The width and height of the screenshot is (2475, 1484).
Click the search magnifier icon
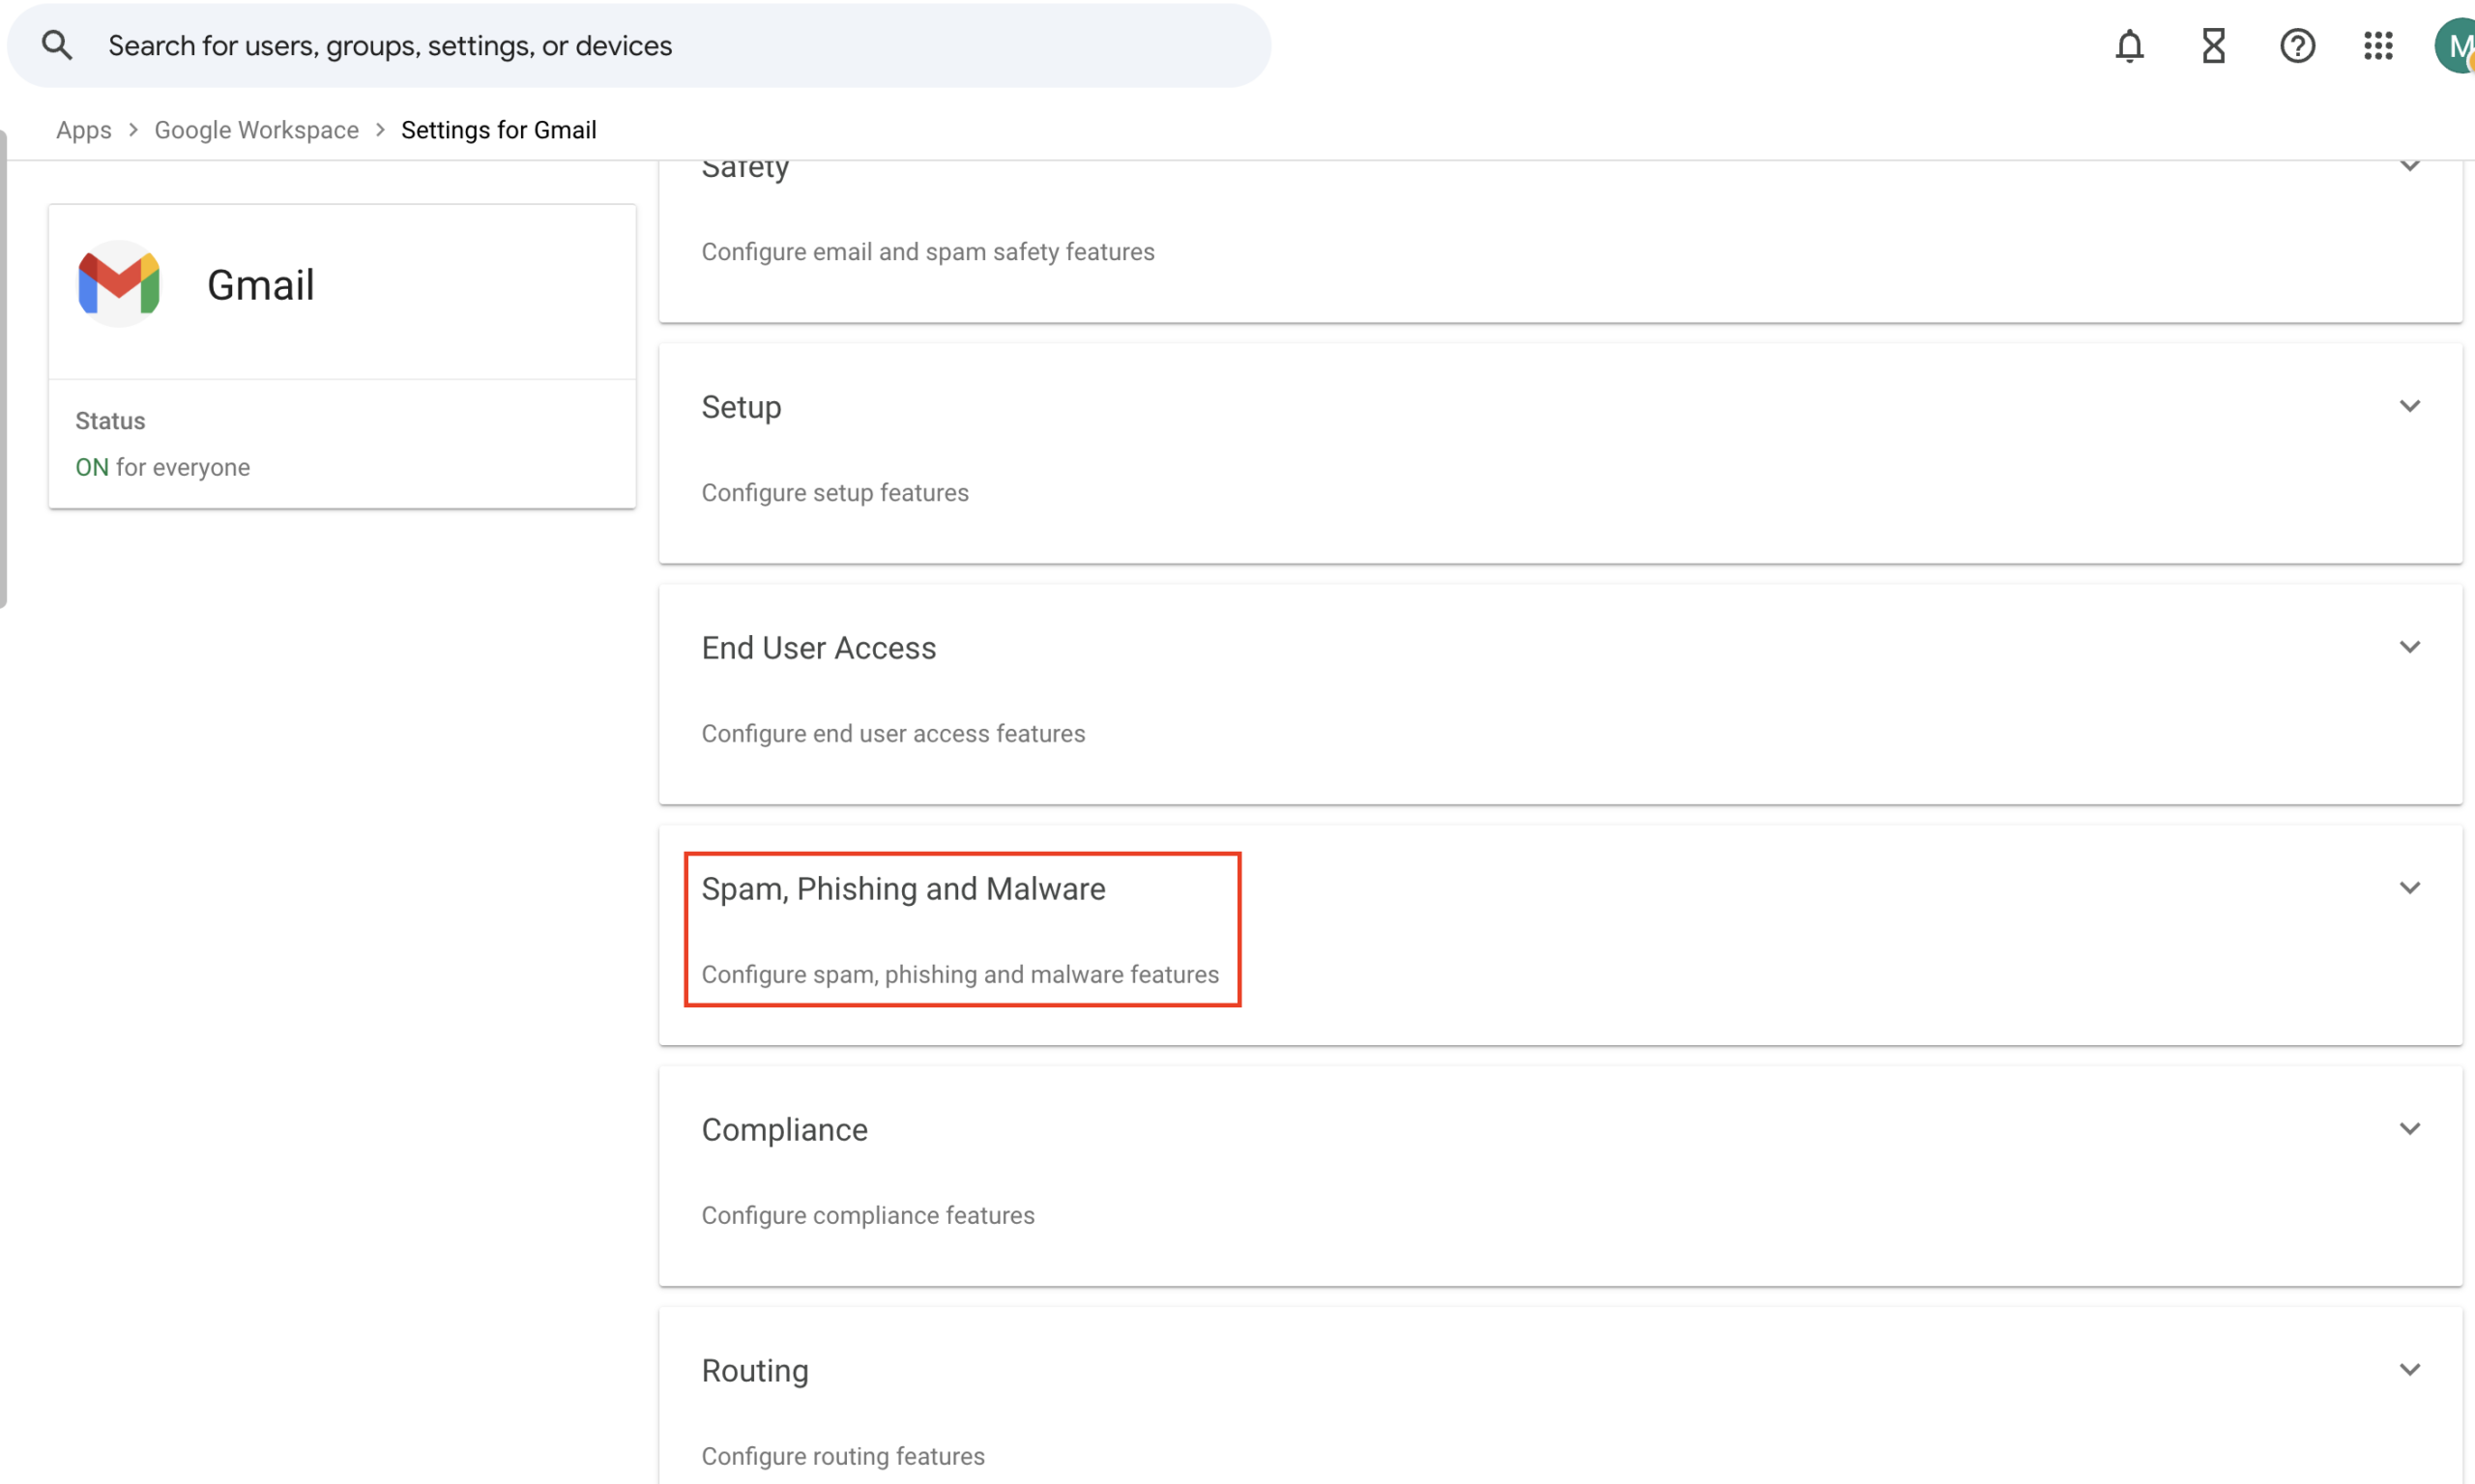[x=57, y=45]
